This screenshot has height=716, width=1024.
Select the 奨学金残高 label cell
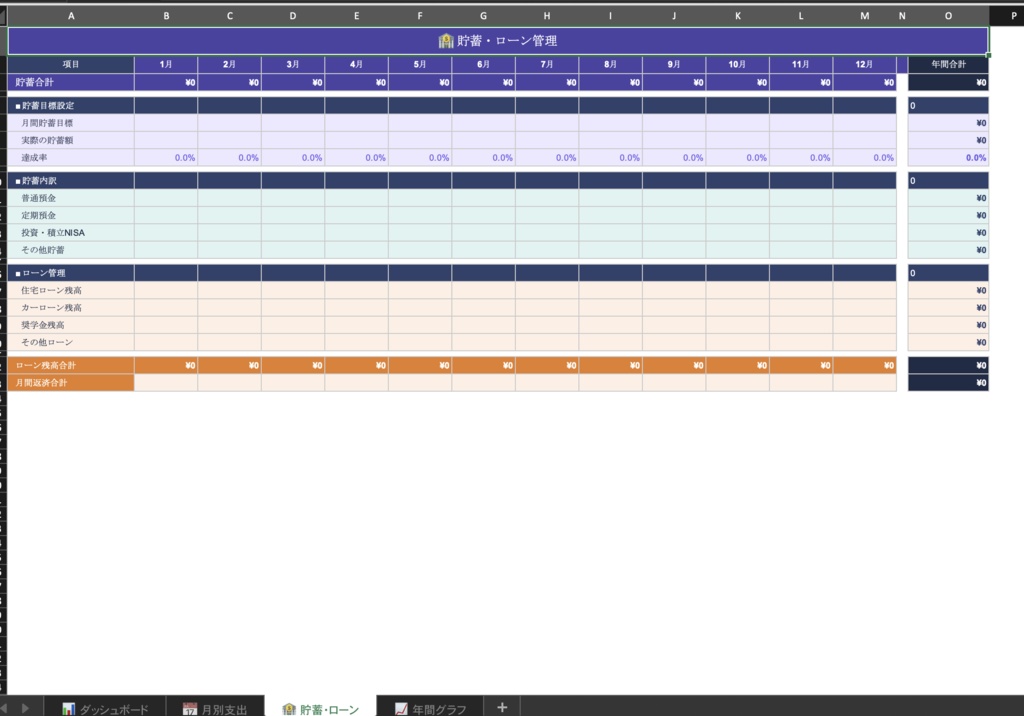[x=71, y=325]
